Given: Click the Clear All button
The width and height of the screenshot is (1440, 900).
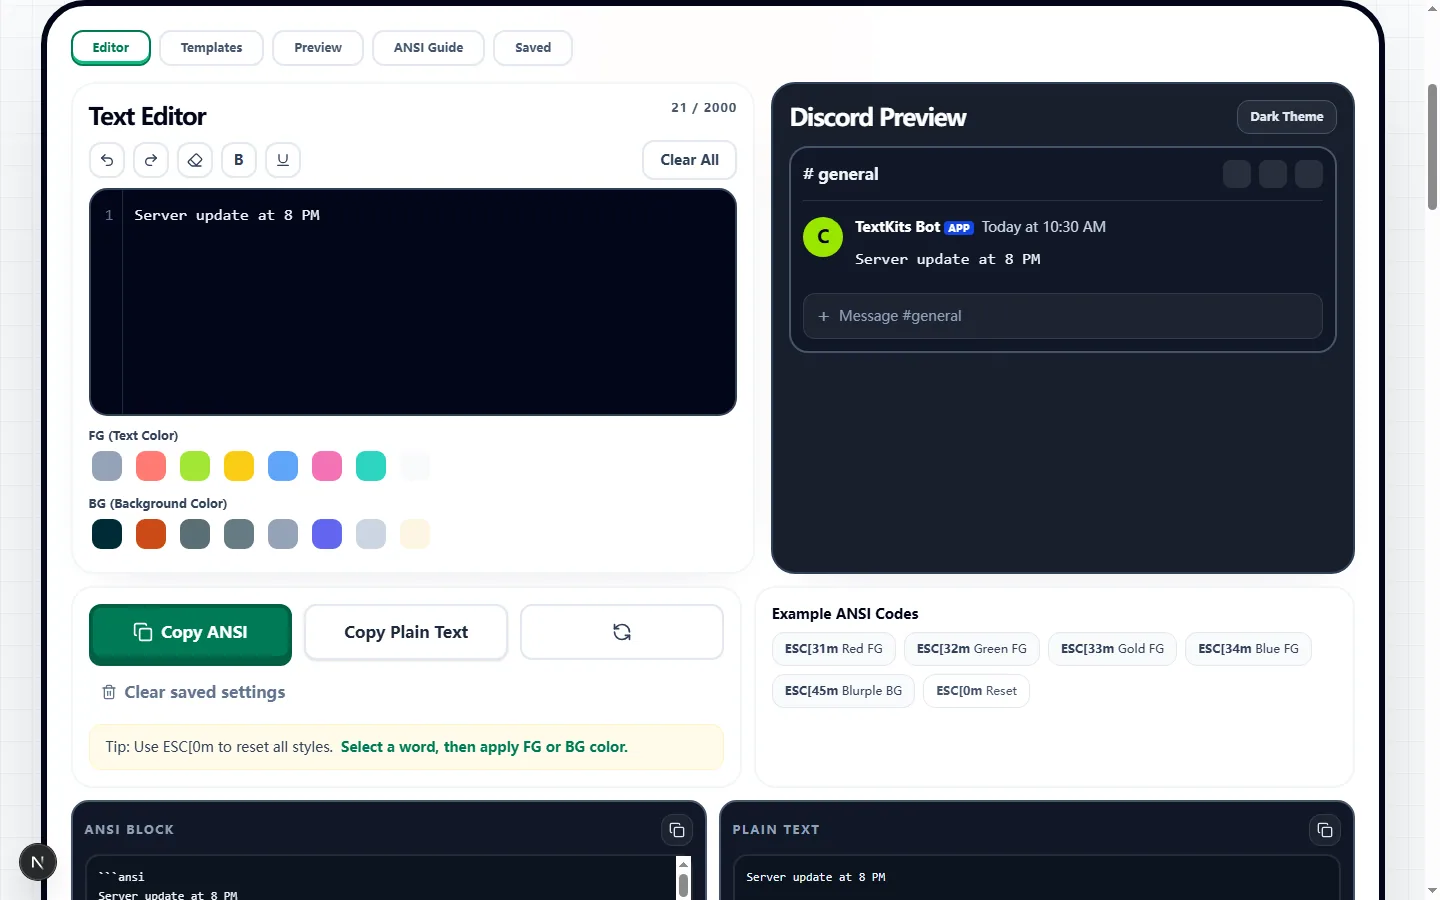Looking at the screenshot, I should pyautogui.click(x=690, y=160).
